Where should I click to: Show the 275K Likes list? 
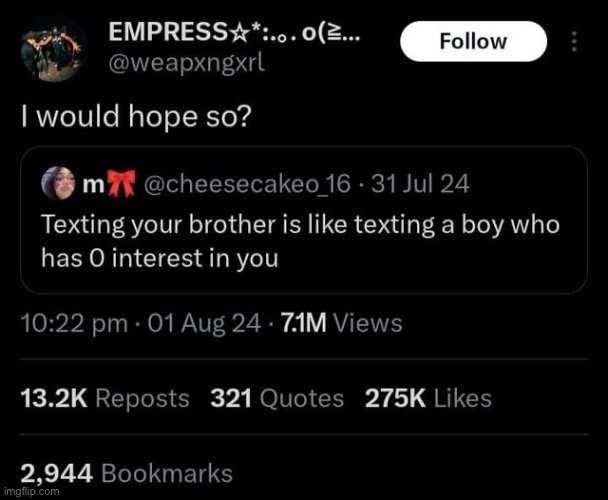point(428,398)
